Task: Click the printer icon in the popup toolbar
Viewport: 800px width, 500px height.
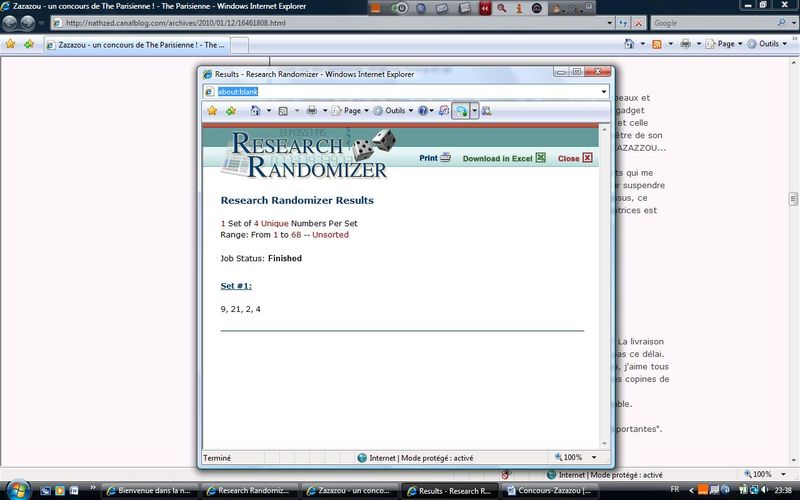Action: point(312,111)
